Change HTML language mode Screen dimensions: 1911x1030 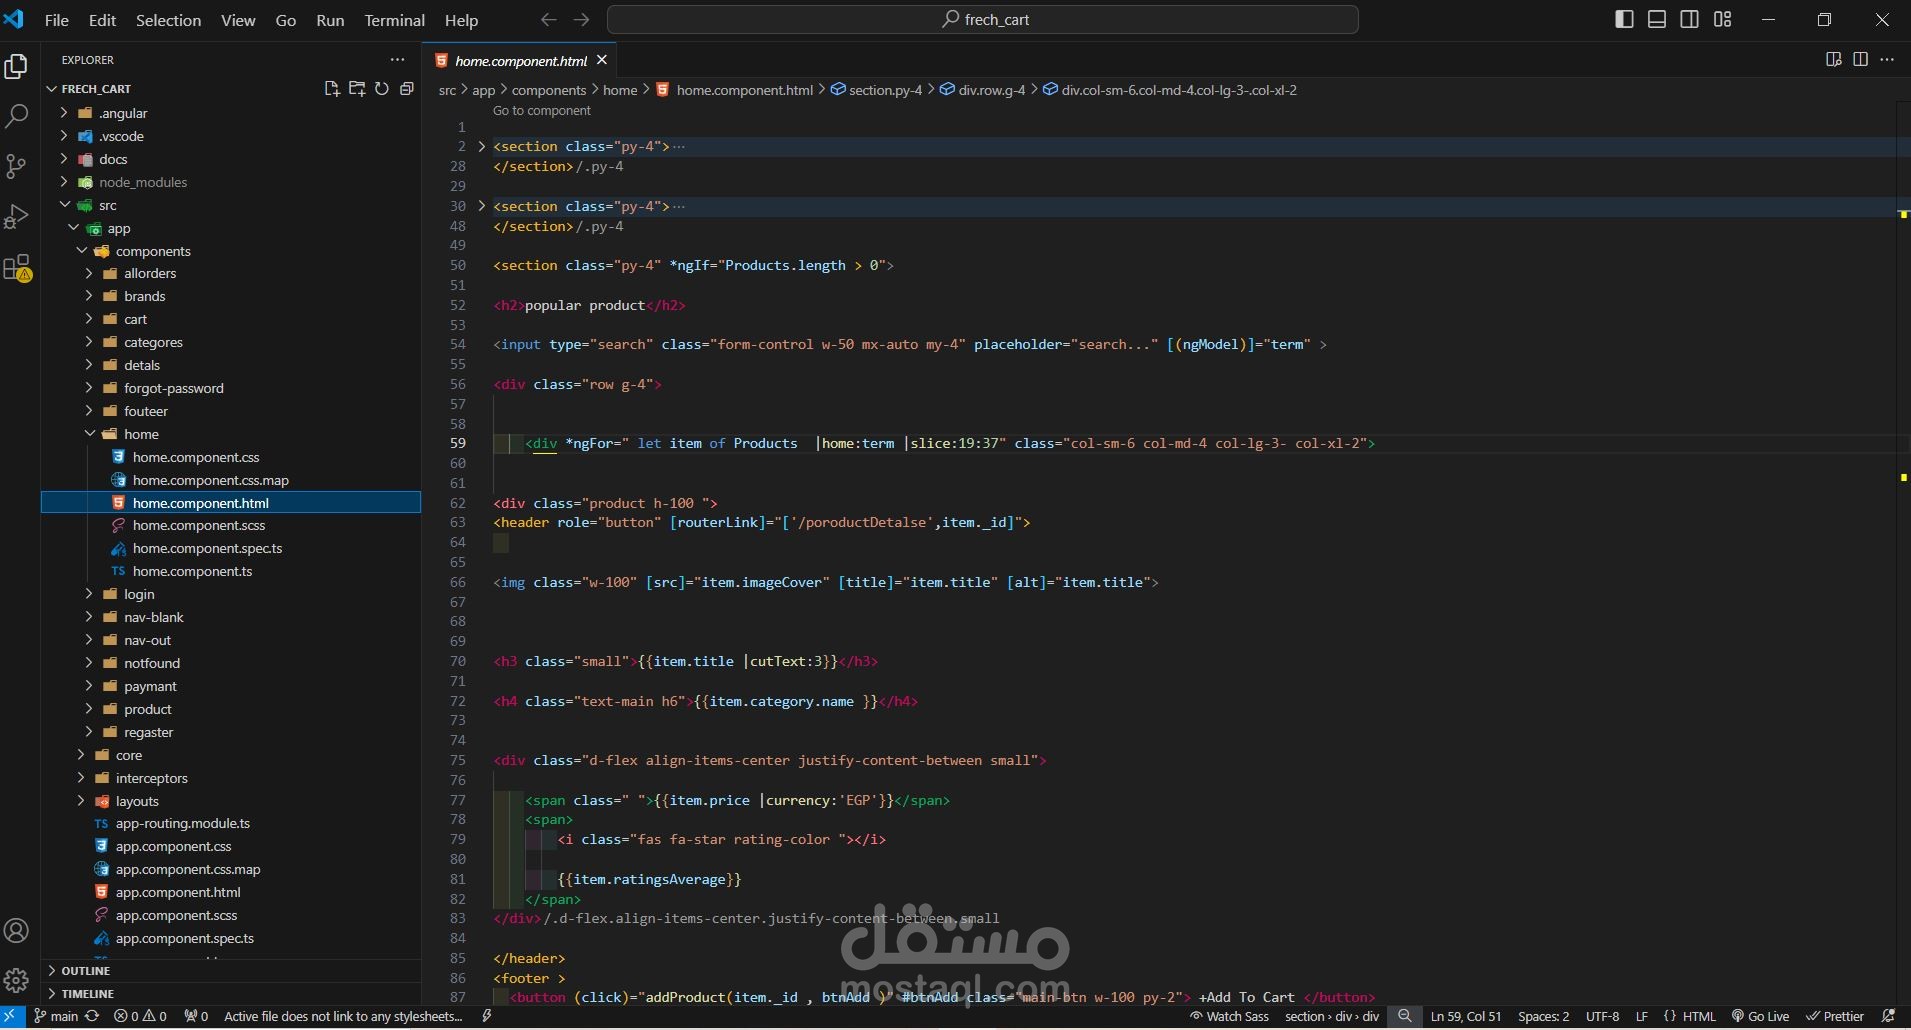click(1699, 1016)
